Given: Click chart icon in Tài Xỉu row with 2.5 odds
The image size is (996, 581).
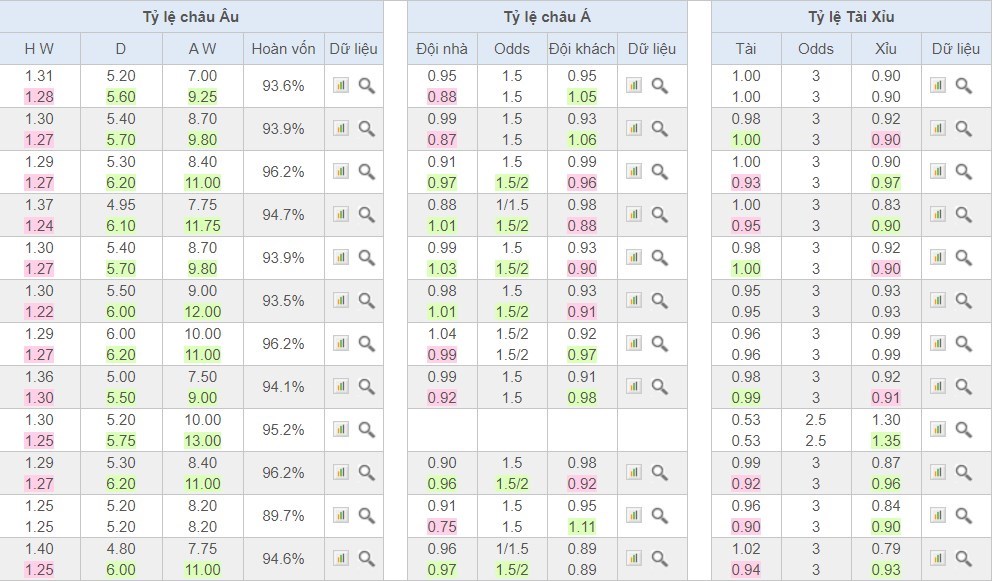Looking at the screenshot, I should [x=937, y=430].
